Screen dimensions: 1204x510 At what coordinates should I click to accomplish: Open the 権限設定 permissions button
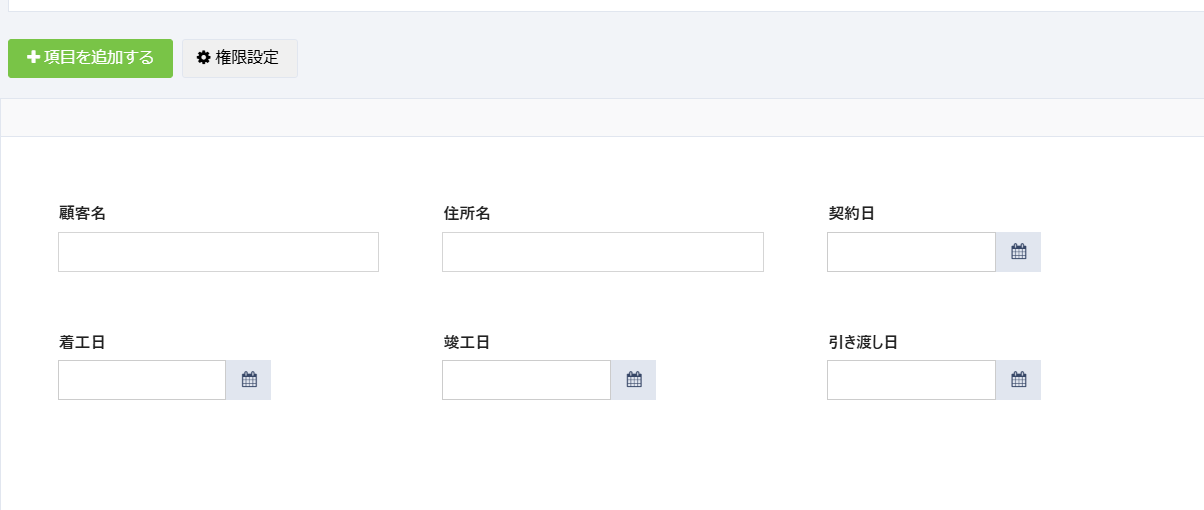[240, 58]
